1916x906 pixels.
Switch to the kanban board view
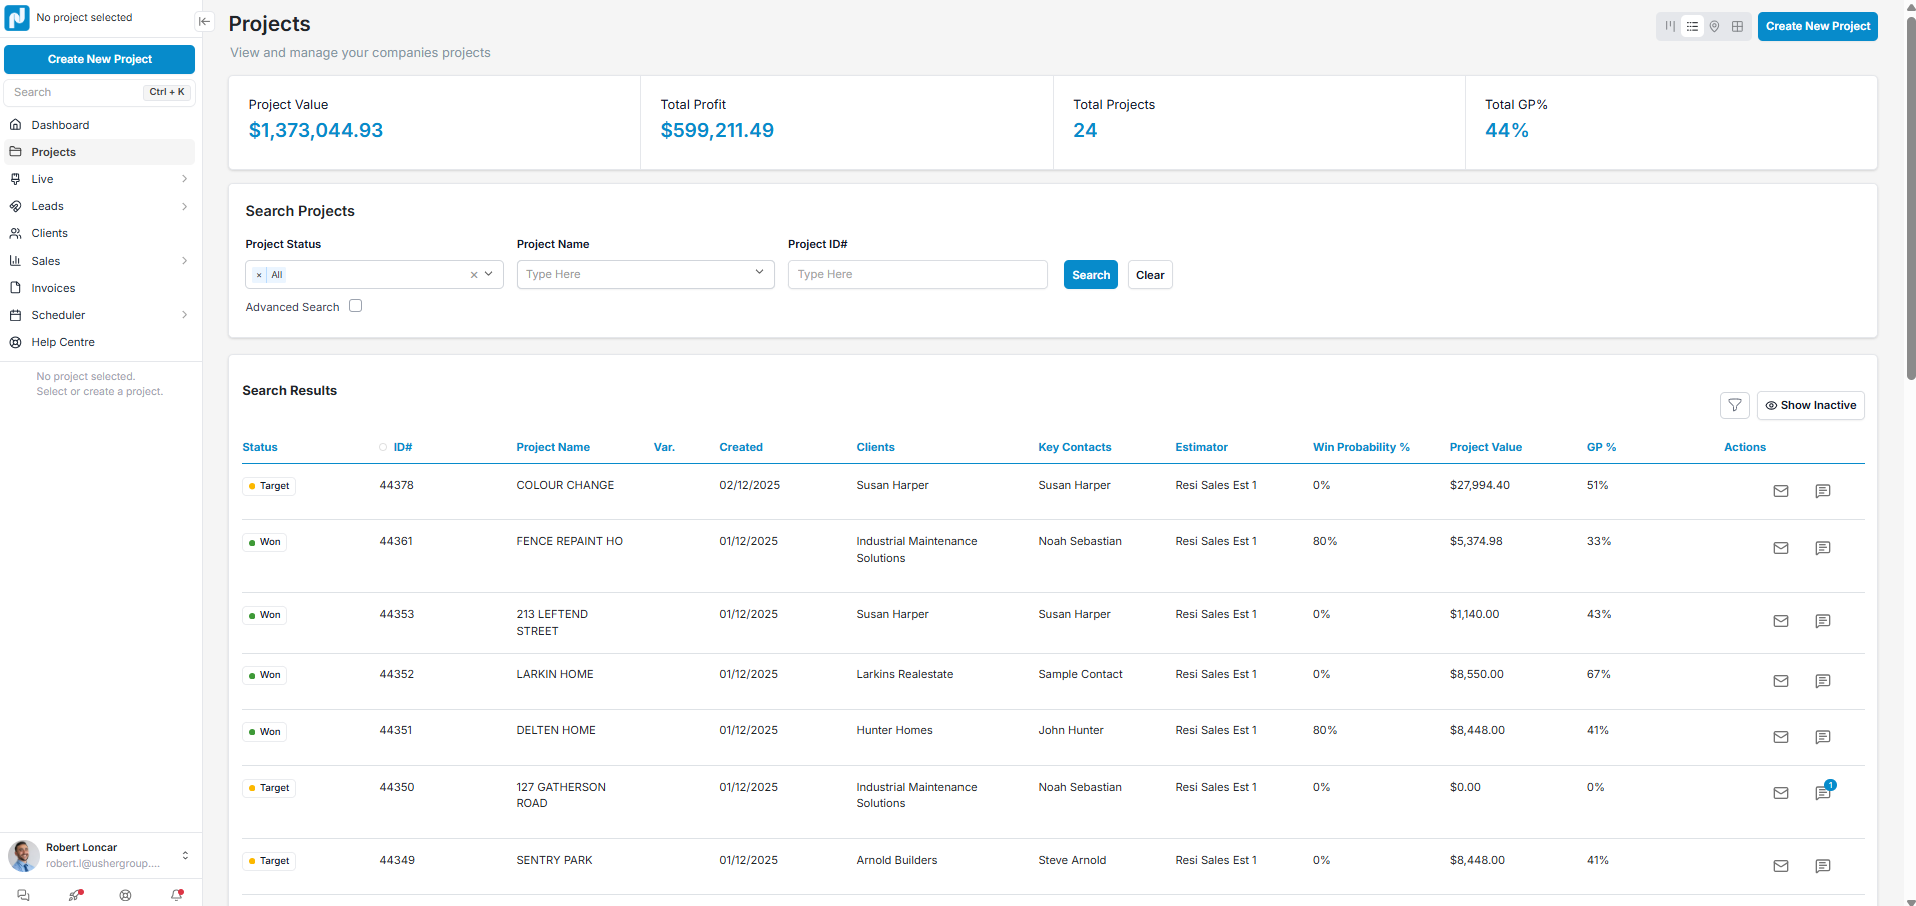pyautogui.click(x=1670, y=27)
